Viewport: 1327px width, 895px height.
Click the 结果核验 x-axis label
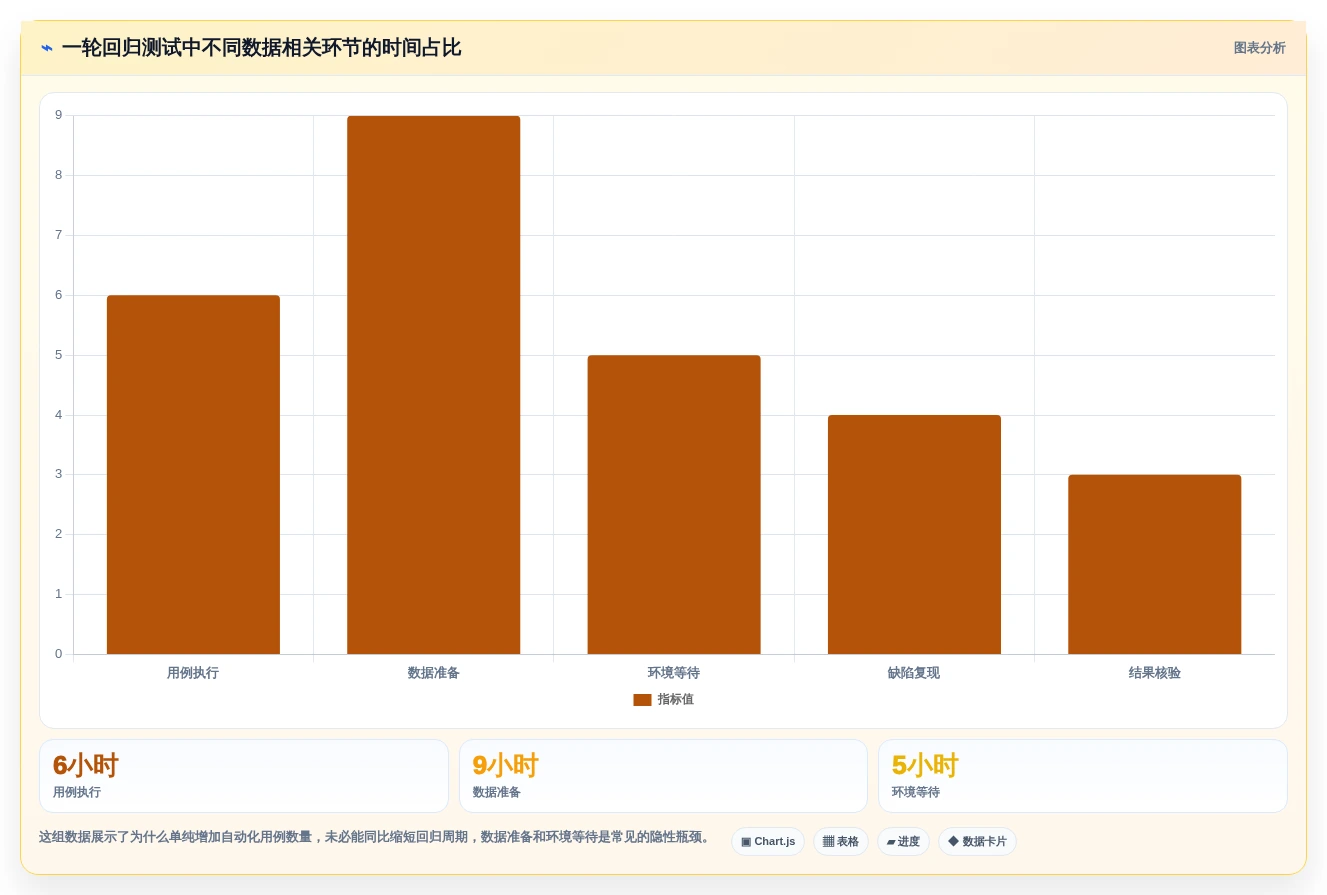point(1154,673)
